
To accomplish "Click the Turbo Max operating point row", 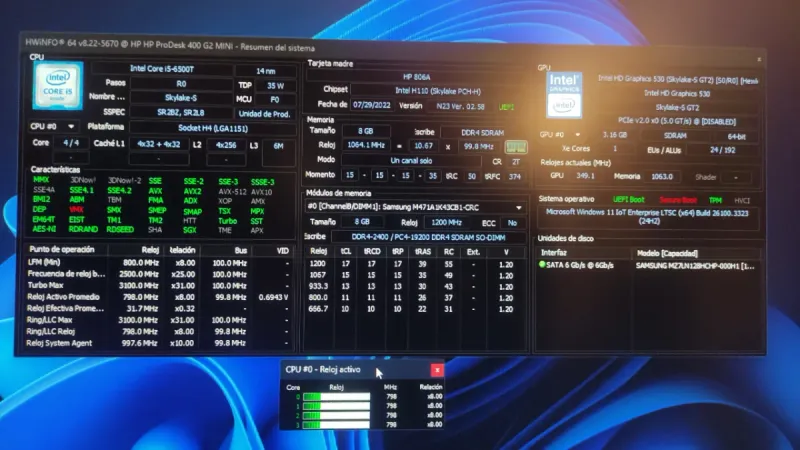I will (x=159, y=286).
